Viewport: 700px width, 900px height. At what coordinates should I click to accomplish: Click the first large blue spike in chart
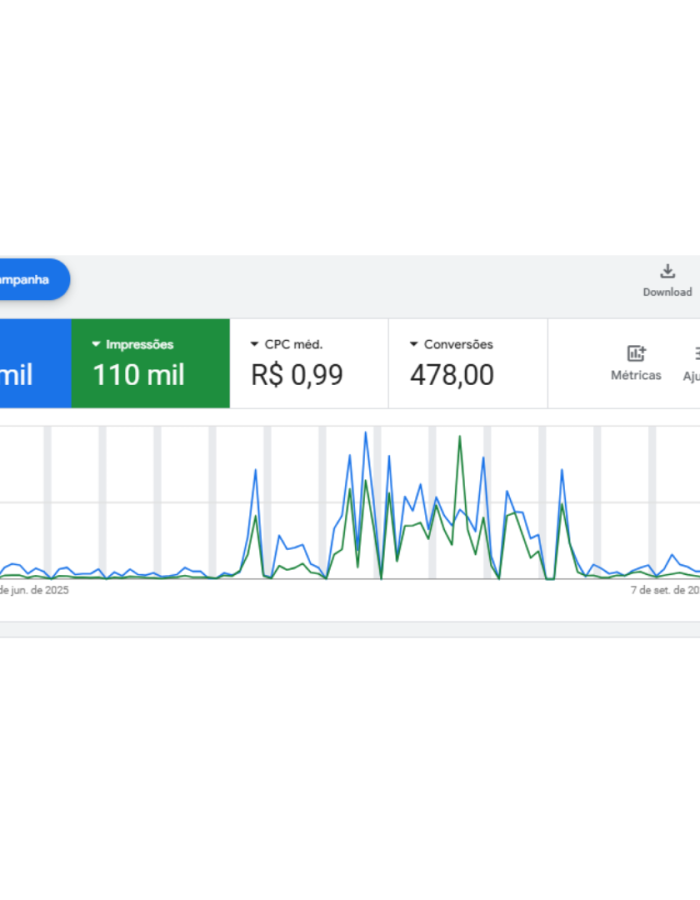pos(256,470)
